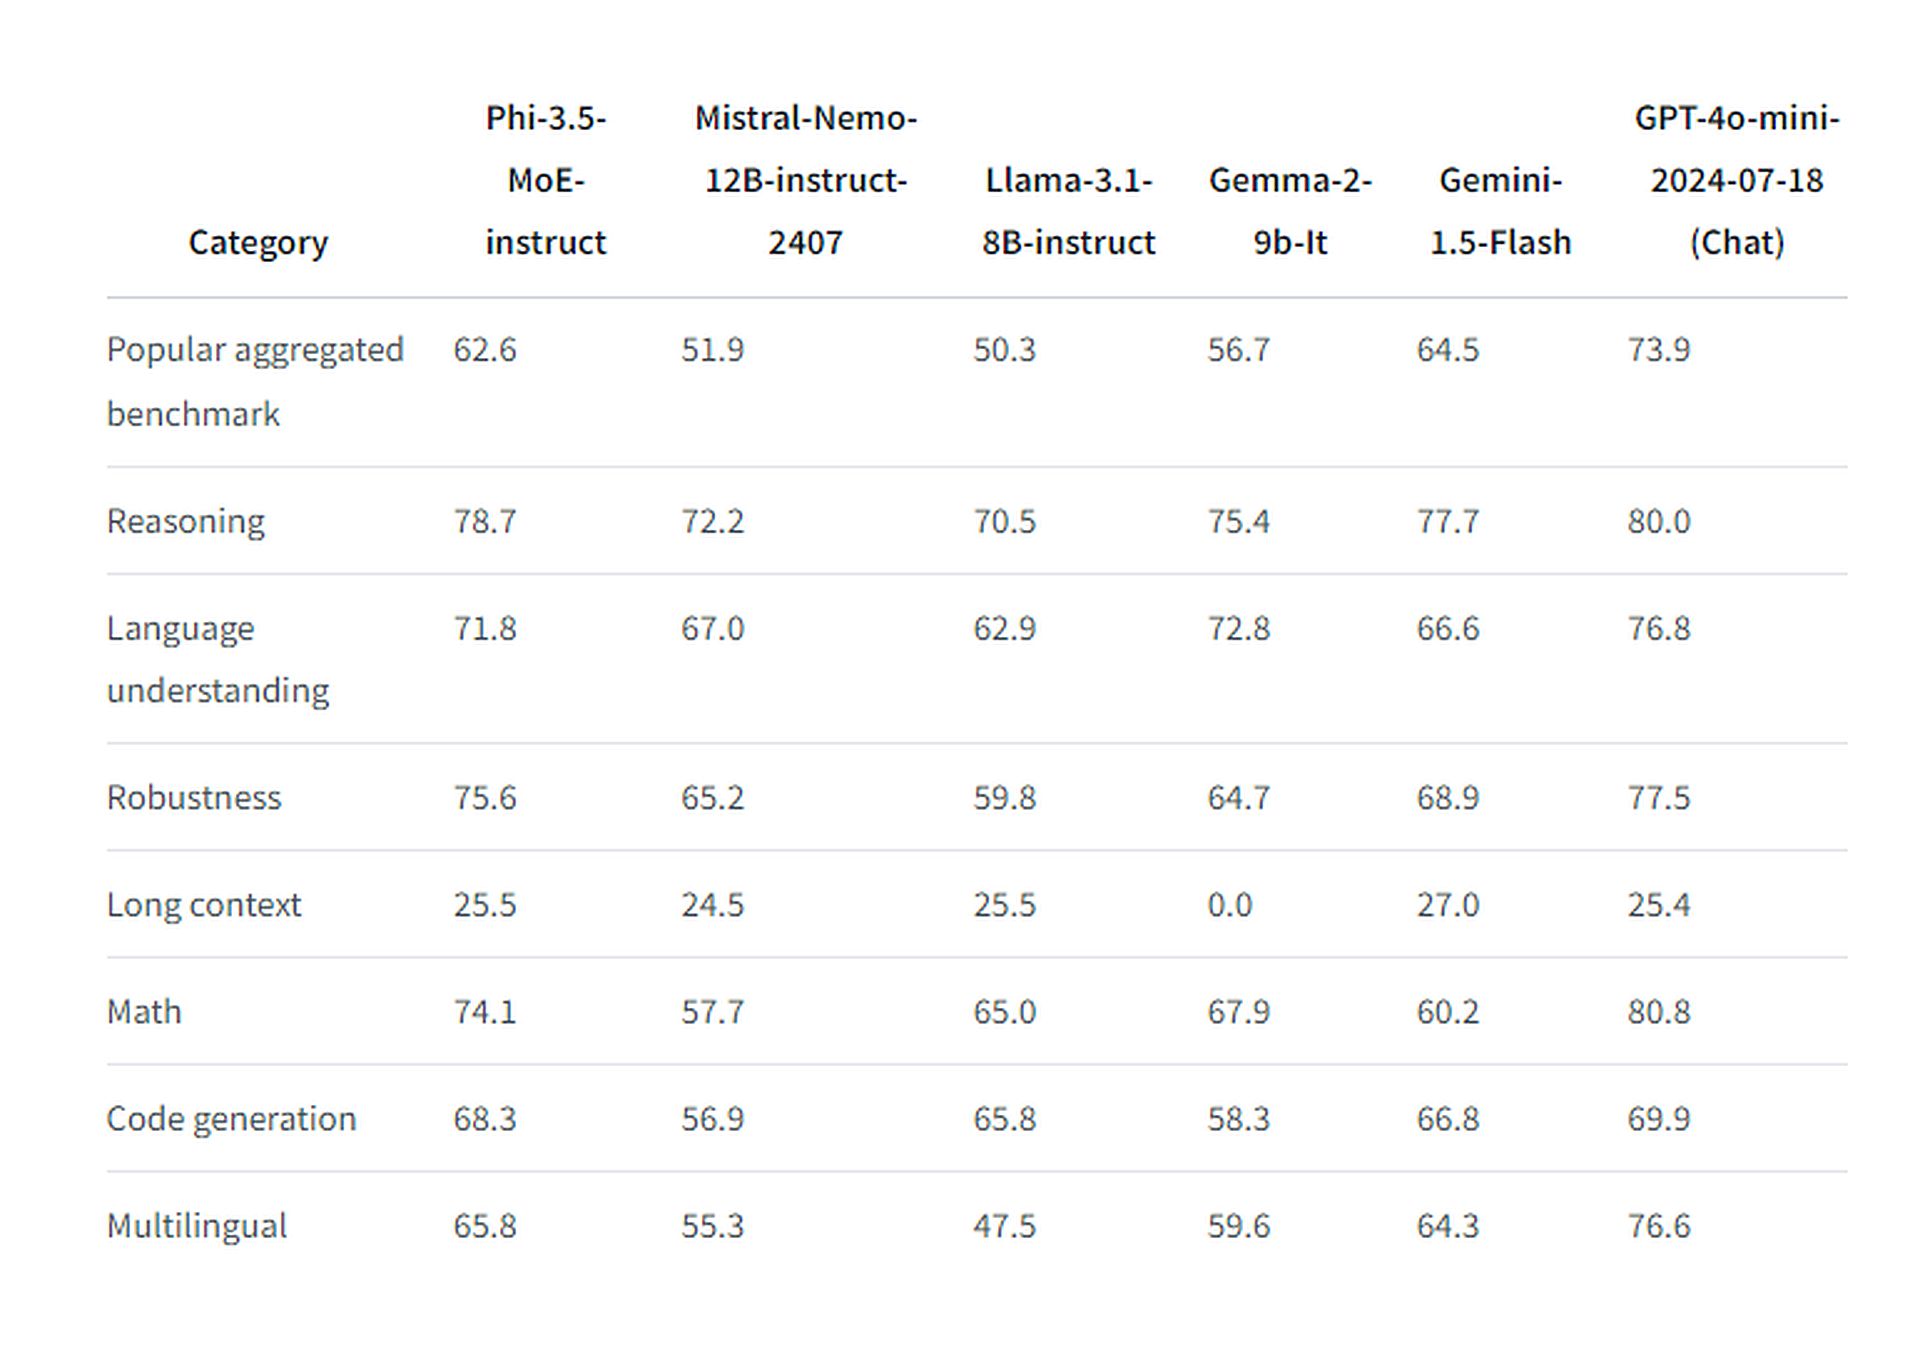The width and height of the screenshot is (1920, 1352).
Task: Click the Phi-3.5-MoE-instruct column header
Action: [546, 181]
